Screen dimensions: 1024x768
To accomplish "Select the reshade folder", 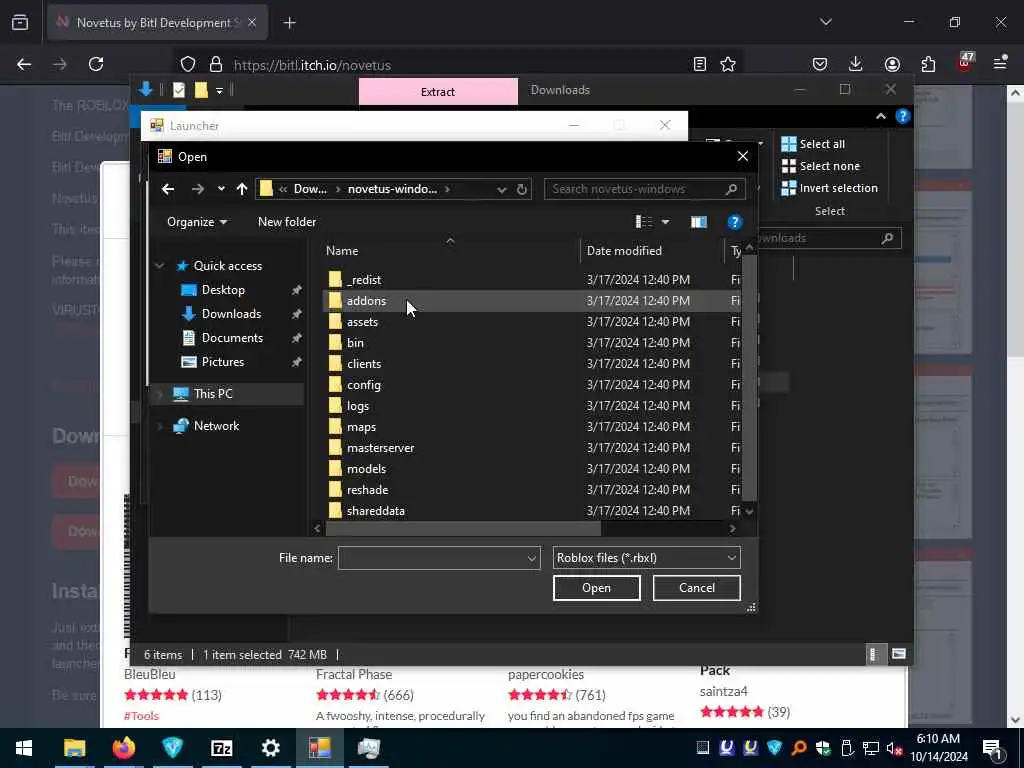I will [367, 490].
